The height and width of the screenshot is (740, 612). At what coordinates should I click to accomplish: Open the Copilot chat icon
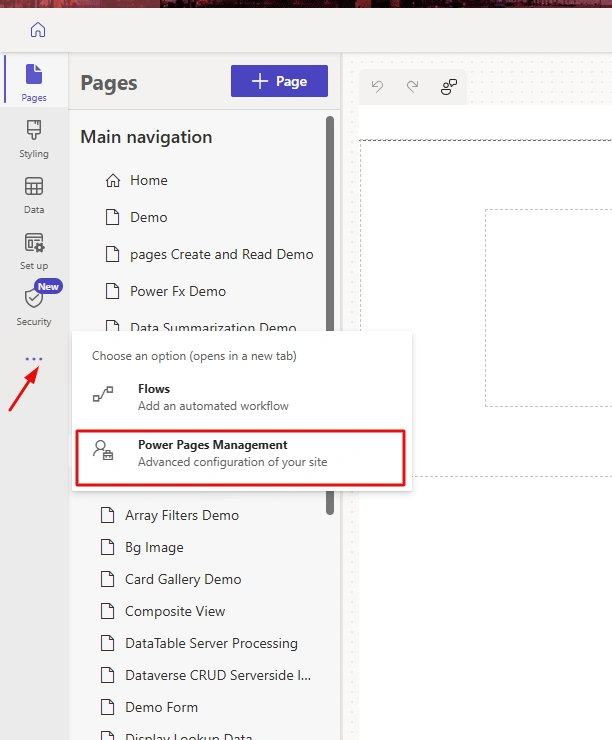coord(449,87)
